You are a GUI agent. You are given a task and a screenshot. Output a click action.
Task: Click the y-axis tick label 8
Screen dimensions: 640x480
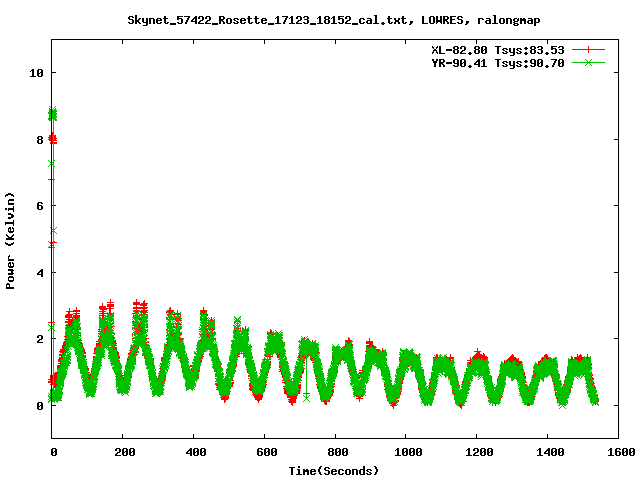pos(40,140)
